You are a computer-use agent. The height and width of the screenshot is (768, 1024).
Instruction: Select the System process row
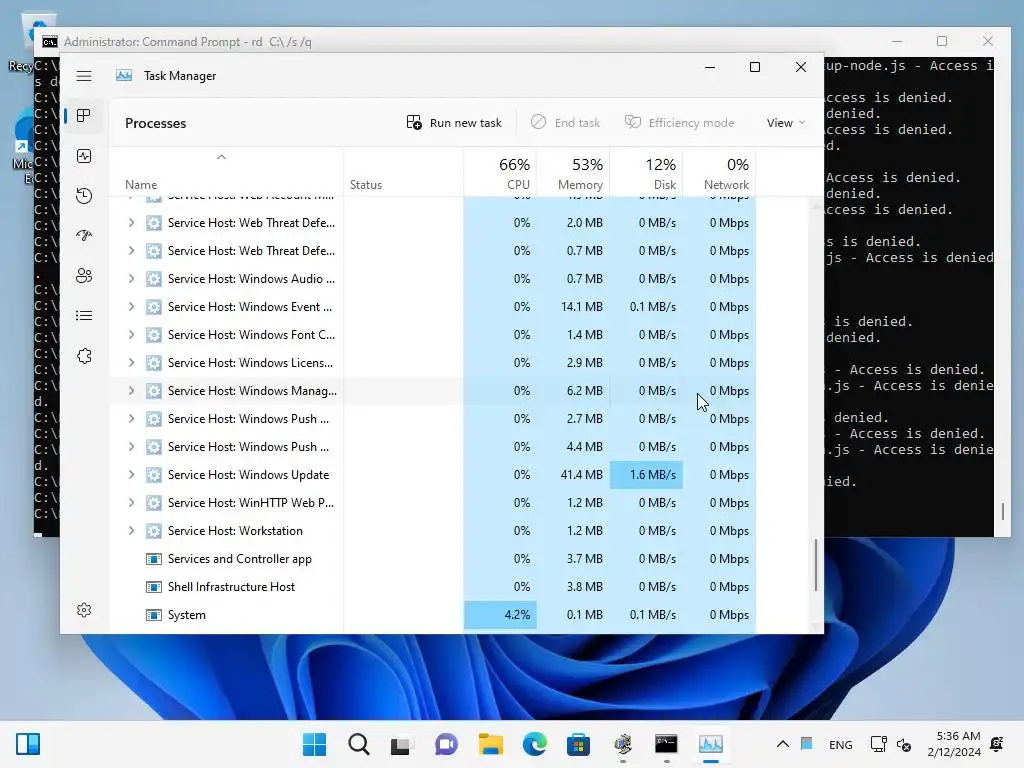(x=433, y=615)
